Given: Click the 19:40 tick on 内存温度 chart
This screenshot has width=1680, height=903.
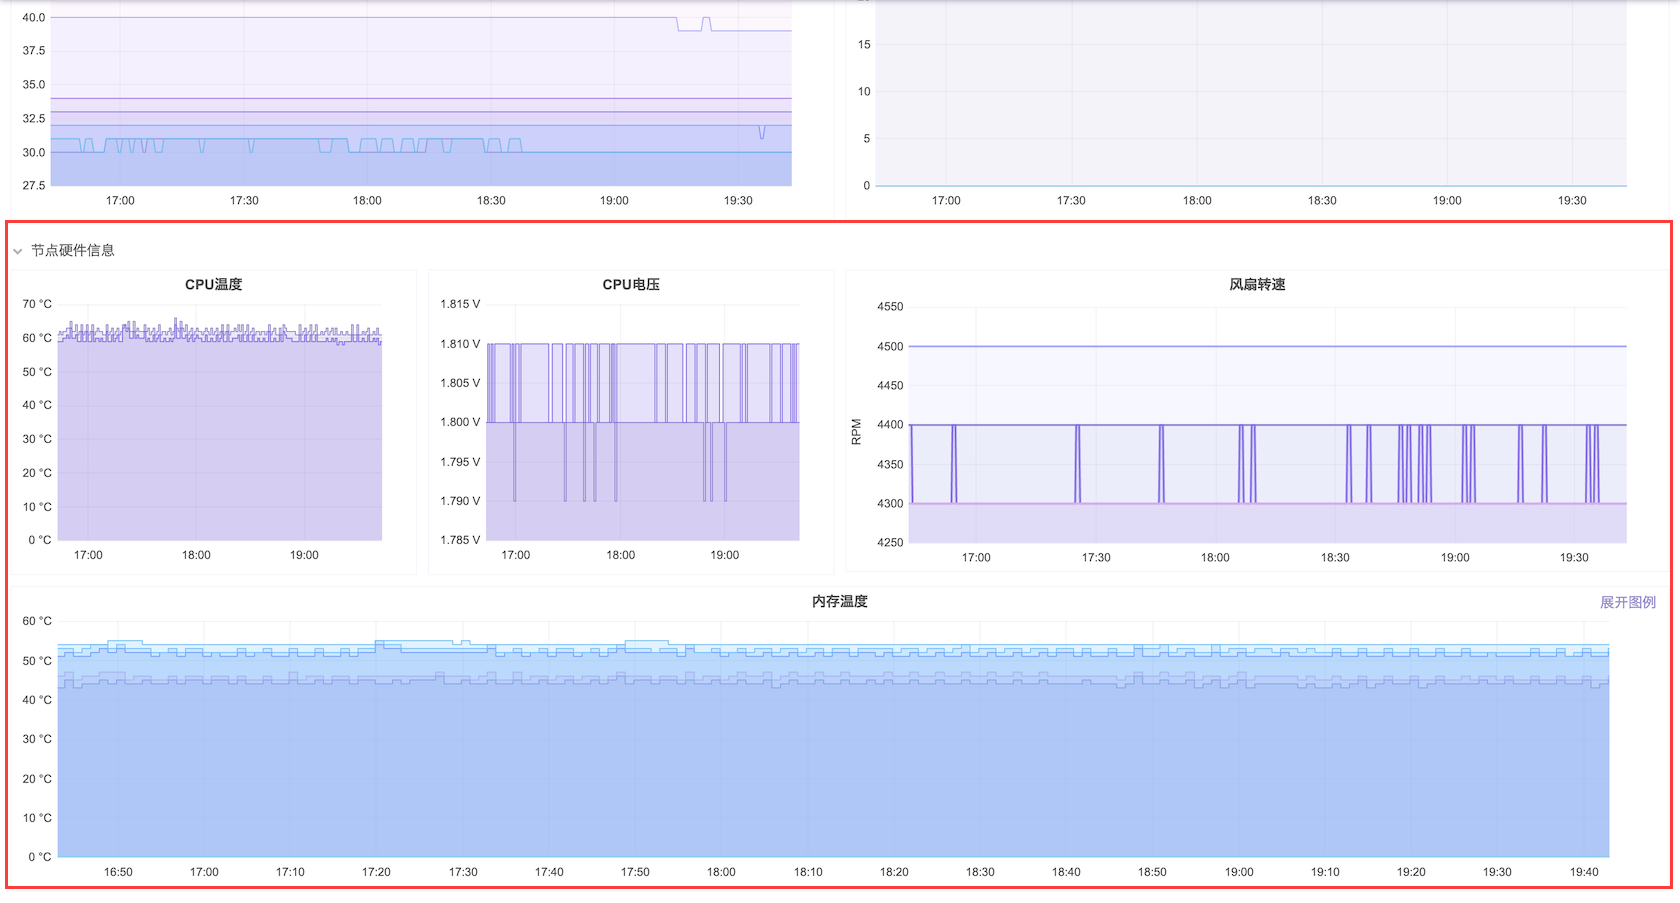Looking at the screenshot, I should (1583, 872).
